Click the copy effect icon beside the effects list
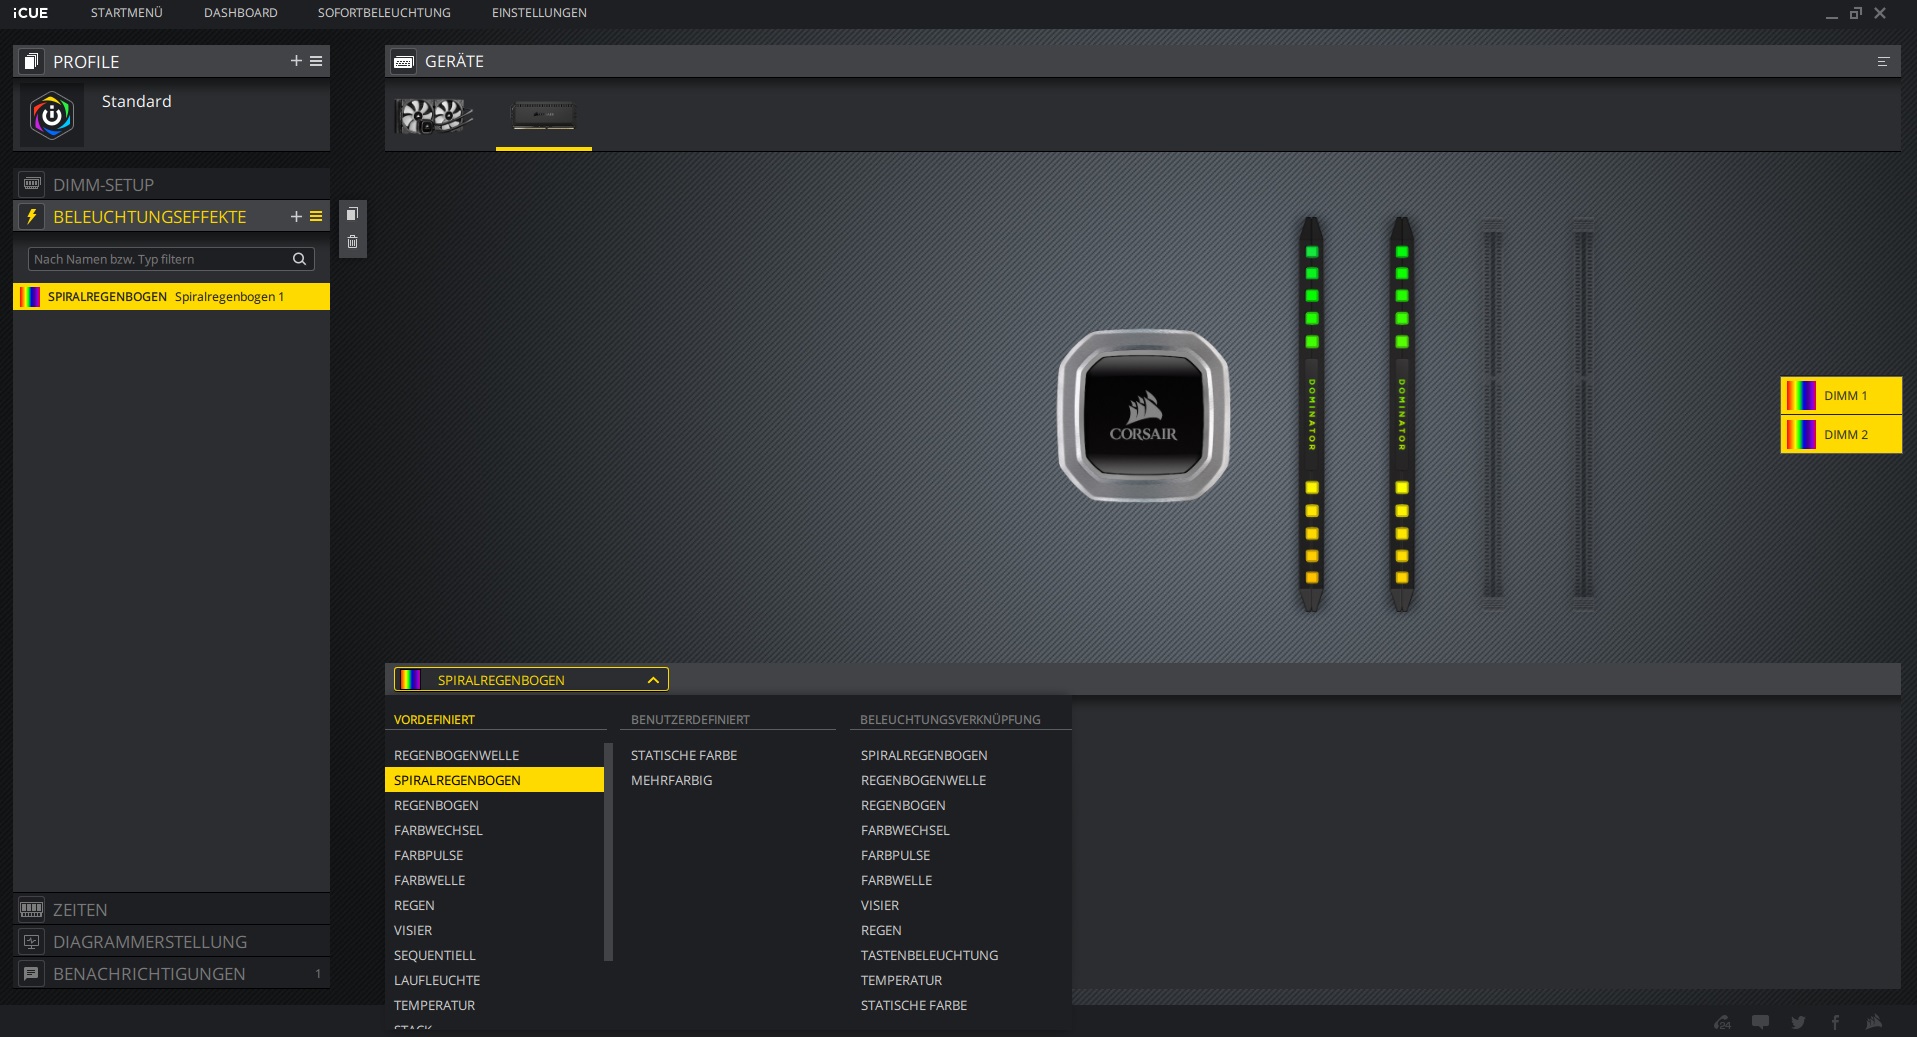 352,214
